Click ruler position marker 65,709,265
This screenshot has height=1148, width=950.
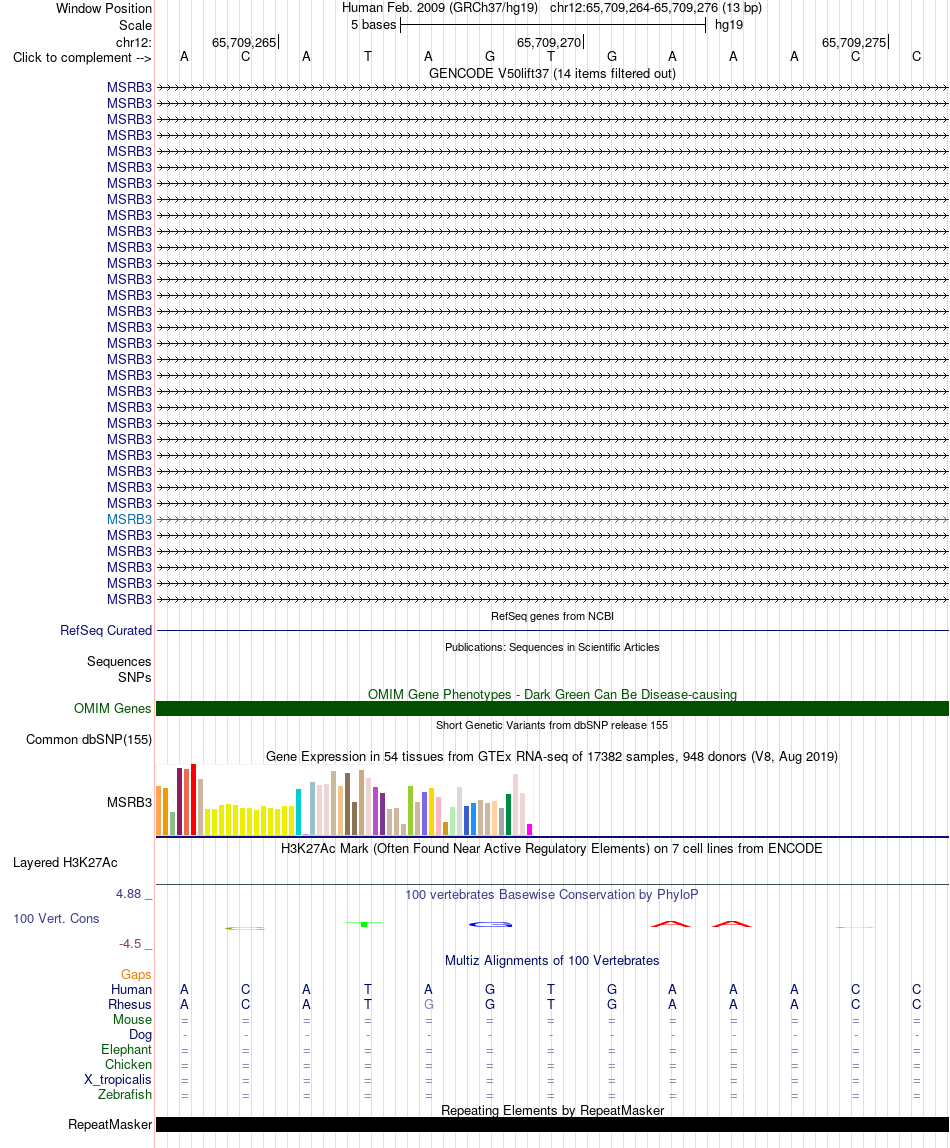(244, 42)
